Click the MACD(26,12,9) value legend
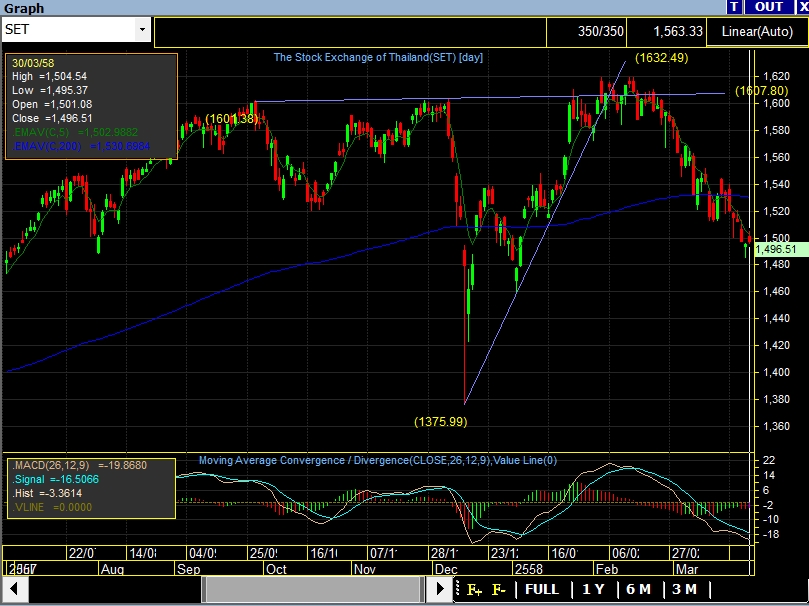Screen dimensions: 809x606 [x=79, y=465]
